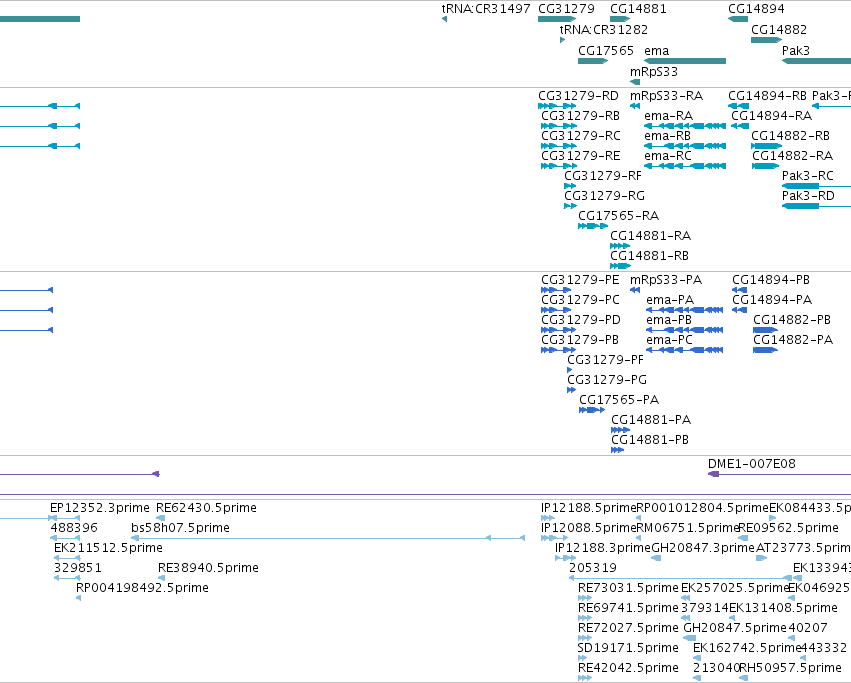Select protein CG31279-PC
The height and width of the screenshot is (683, 851).
(580, 300)
